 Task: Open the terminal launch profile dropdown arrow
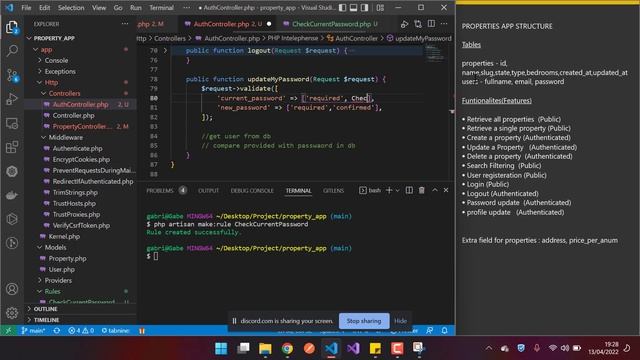click(398, 190)
